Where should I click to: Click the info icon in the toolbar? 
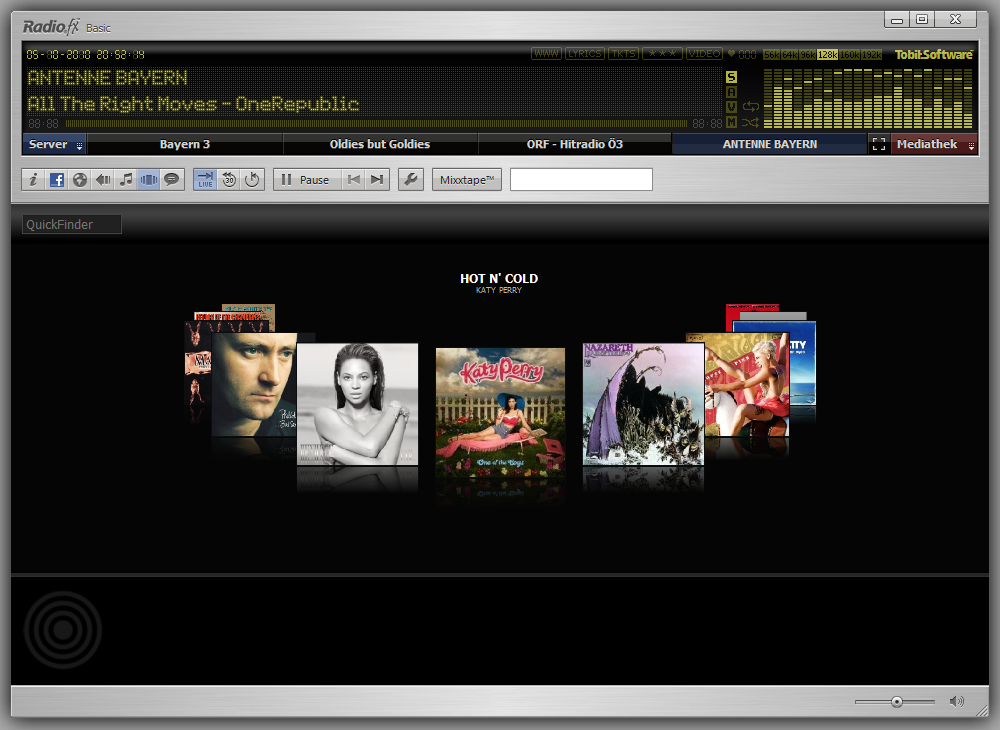point(34,180)
